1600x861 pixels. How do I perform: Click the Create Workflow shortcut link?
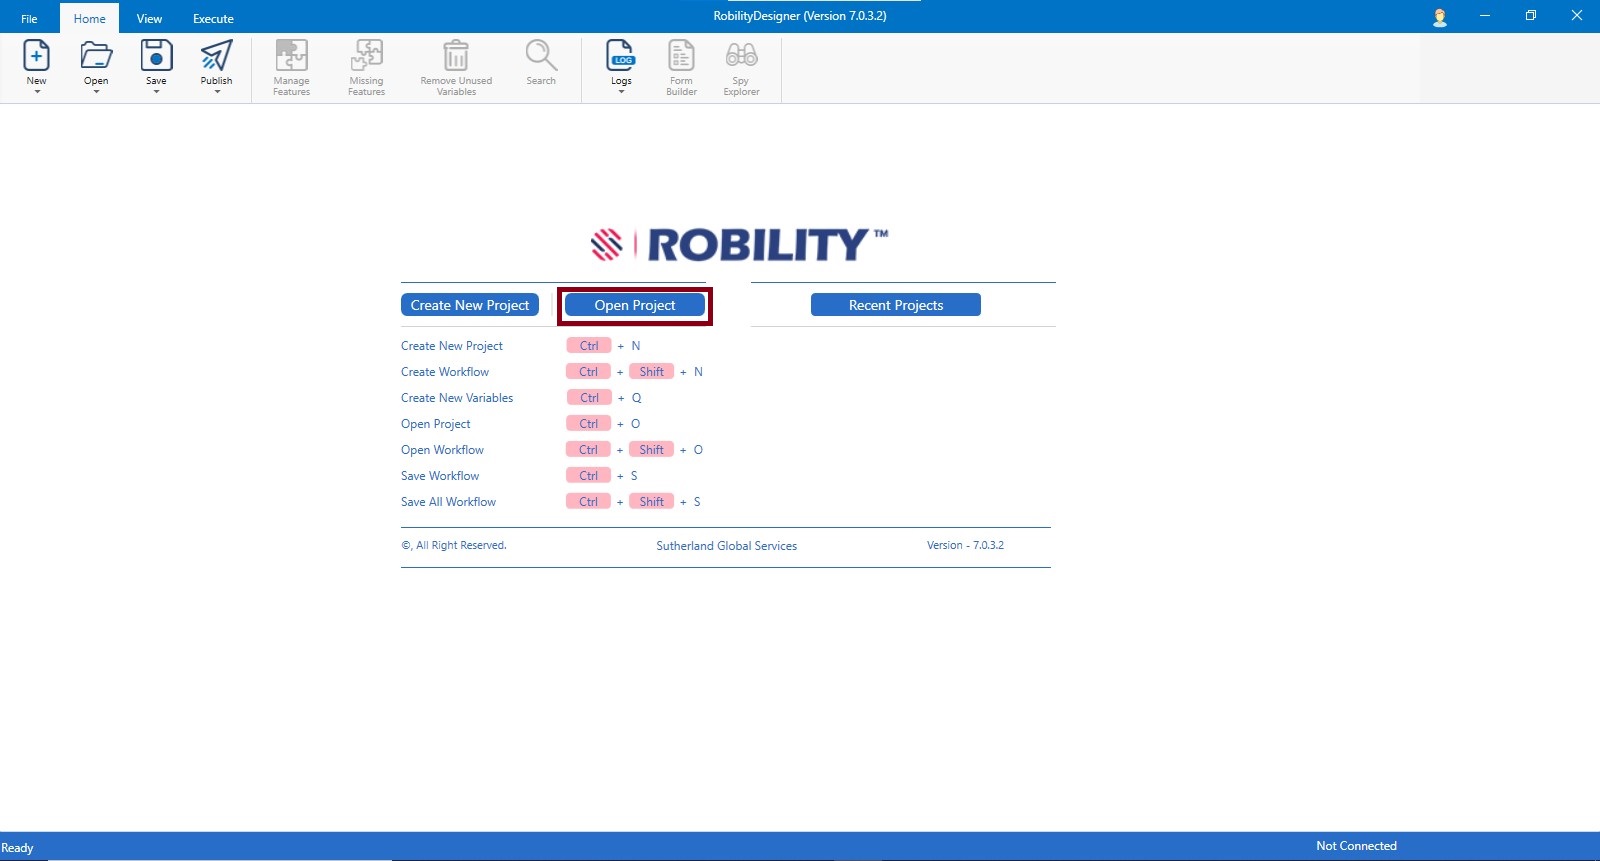[445, 372]
